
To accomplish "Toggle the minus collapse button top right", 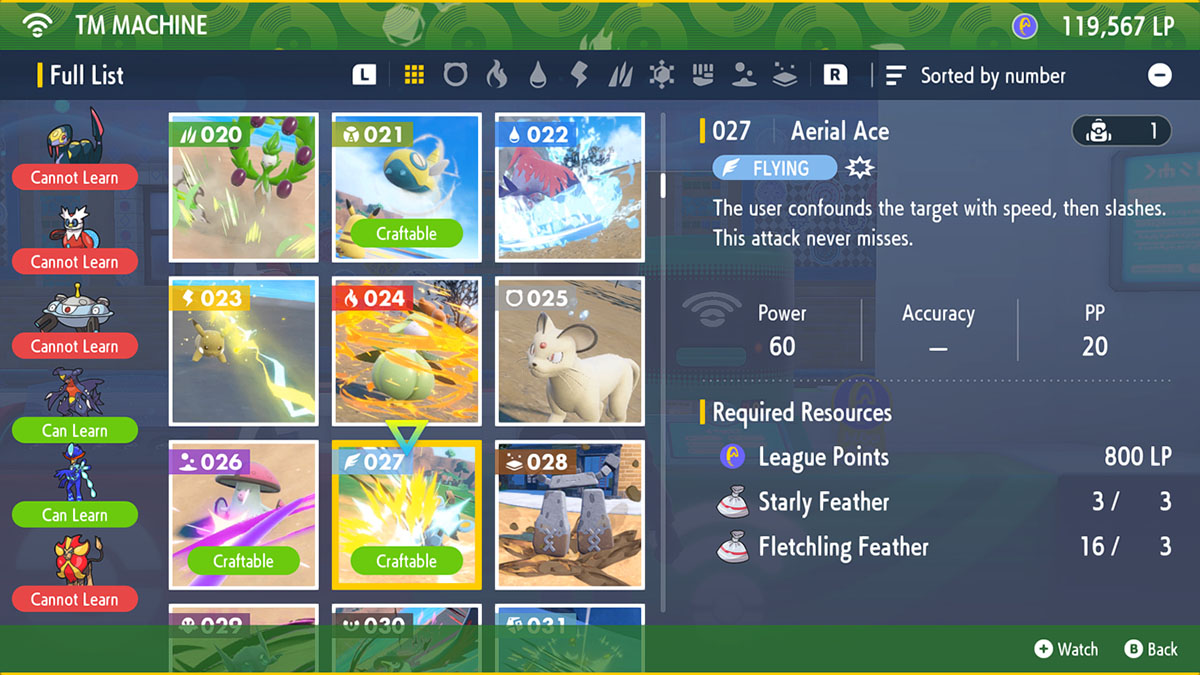I will point(1159,75).
